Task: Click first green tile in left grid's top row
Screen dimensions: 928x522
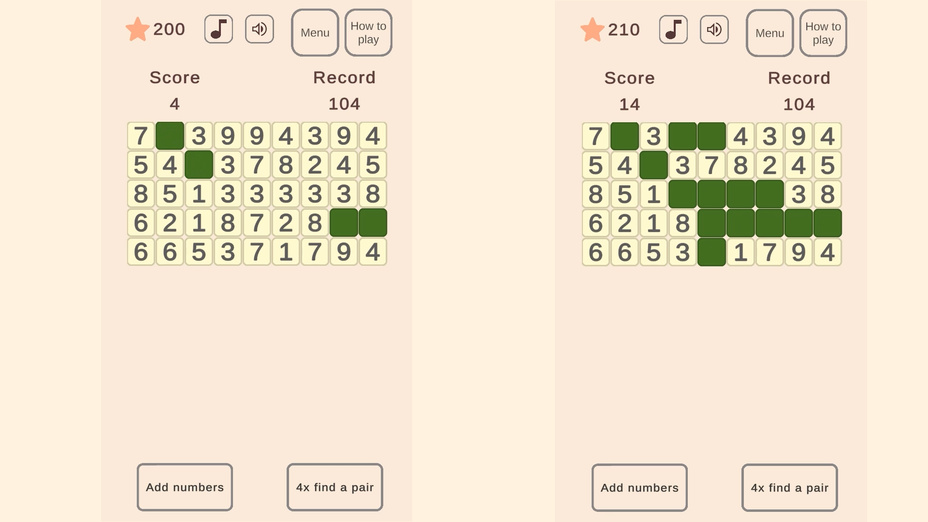Action: (170, 136)
